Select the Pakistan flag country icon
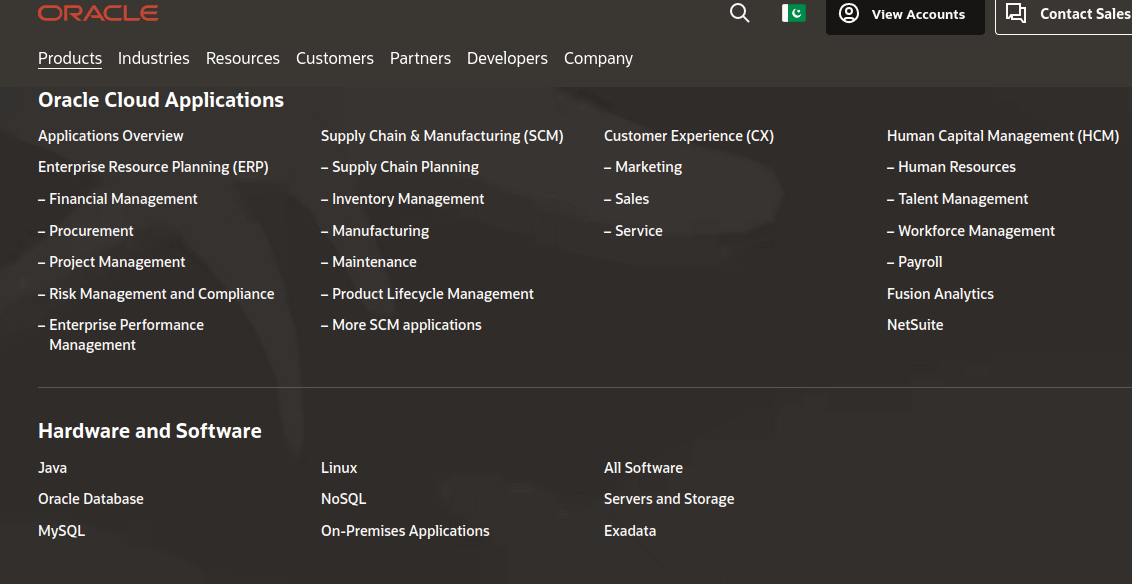Screen dimensions: 1132x584 tap(793, 13)
